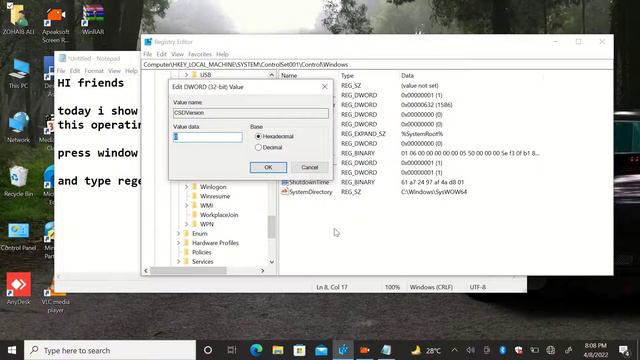Open File Explorer from taskbar
Viewport: 640px width, 360px height.
coord(278,350)
